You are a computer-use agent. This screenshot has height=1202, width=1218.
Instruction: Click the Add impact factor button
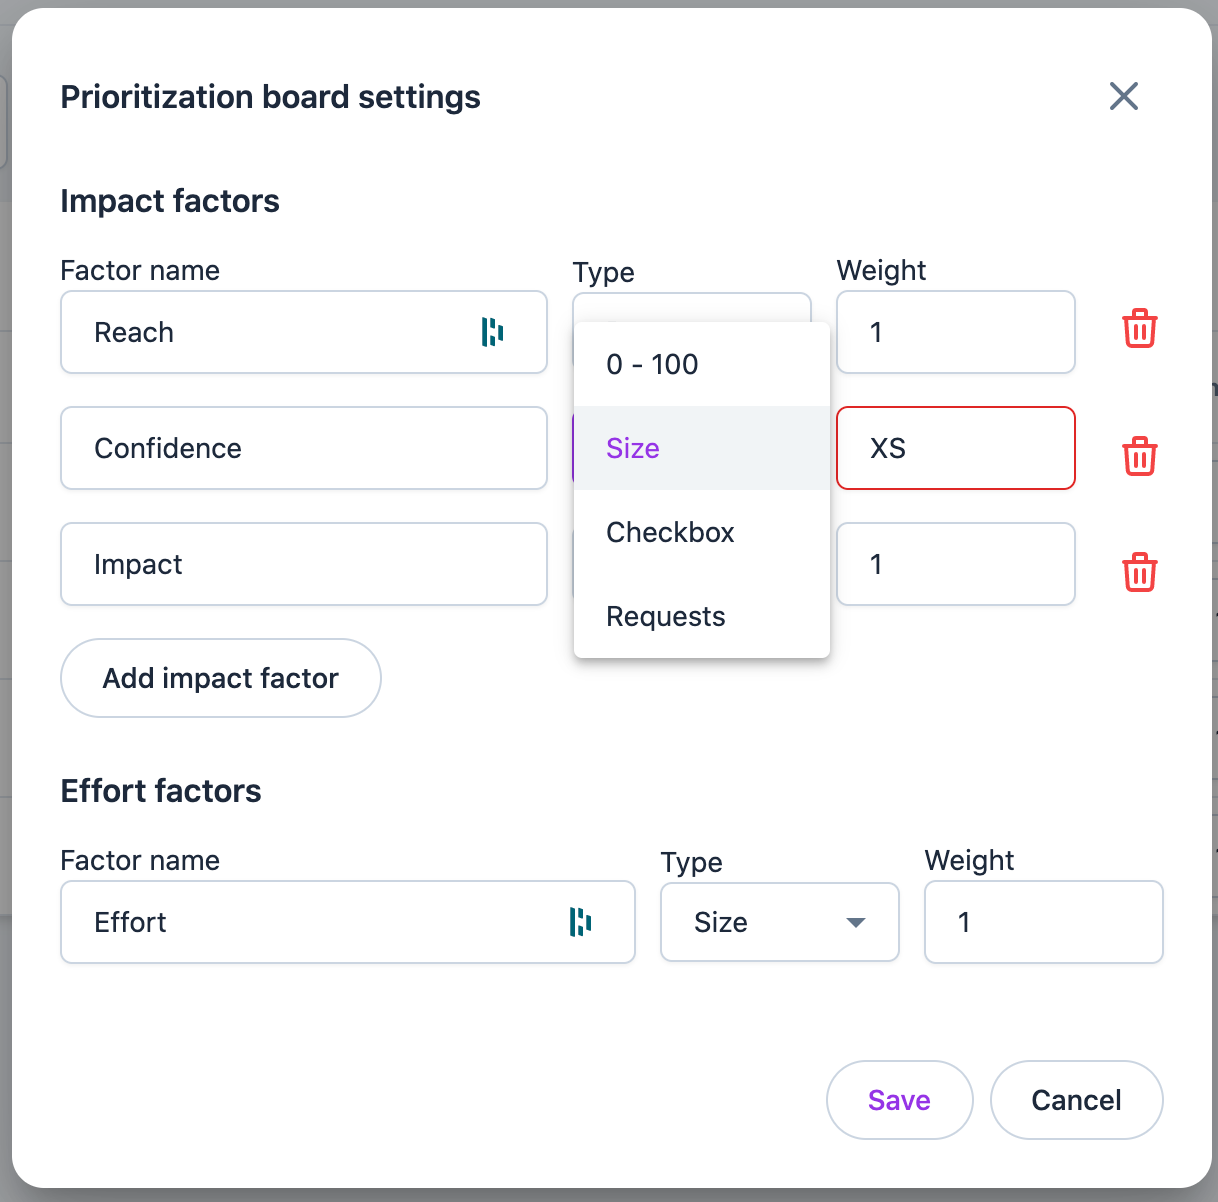(220, 678)
